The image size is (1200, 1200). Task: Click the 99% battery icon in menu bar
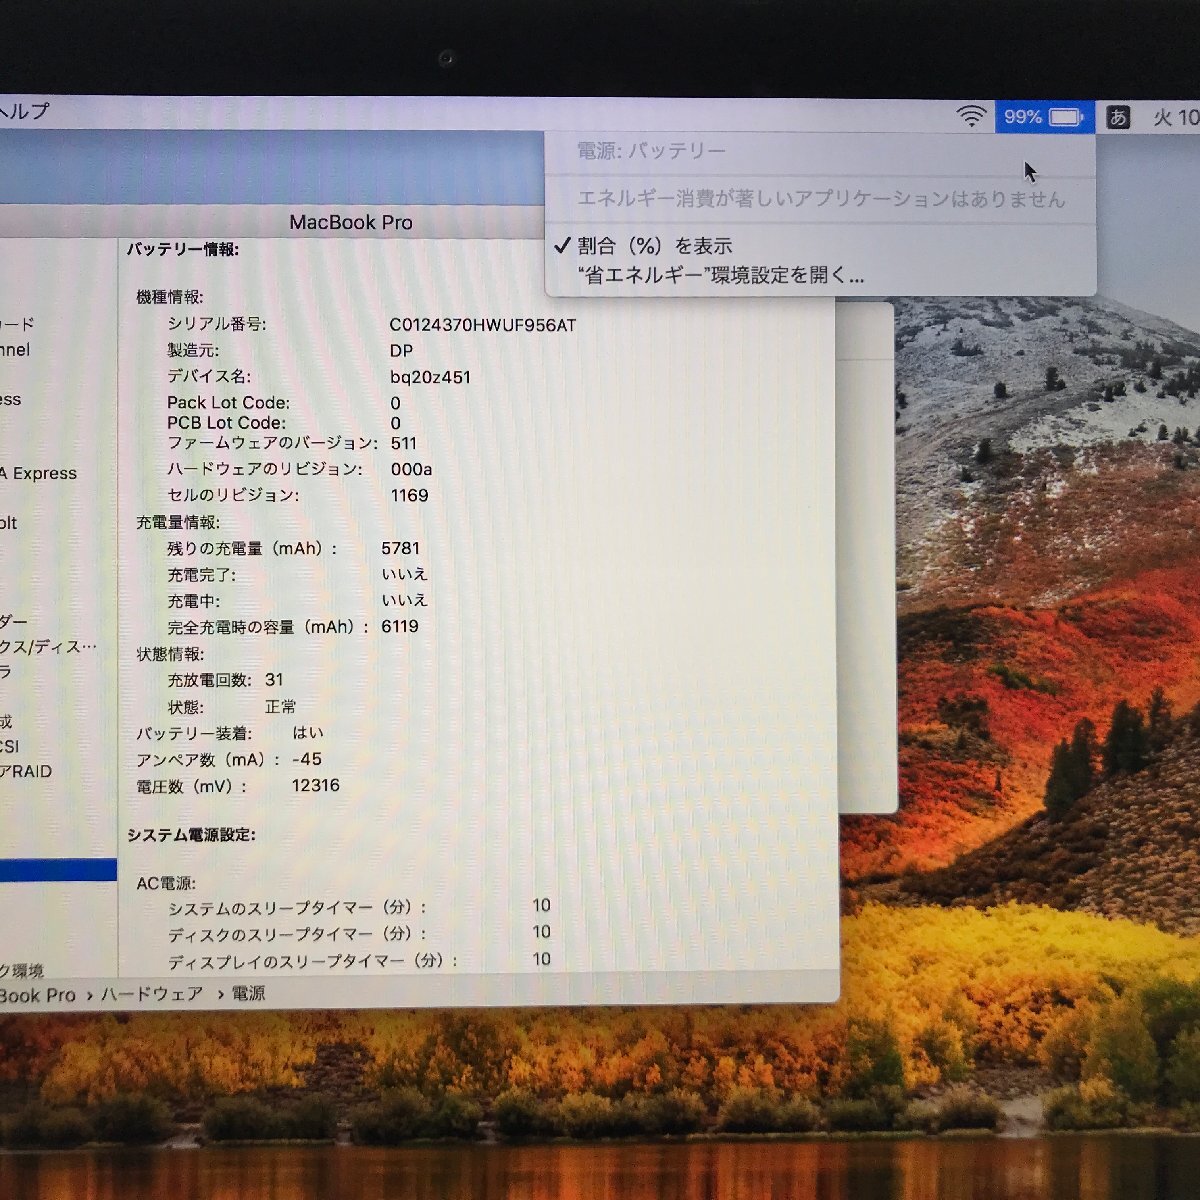(x=1043, y=116)
